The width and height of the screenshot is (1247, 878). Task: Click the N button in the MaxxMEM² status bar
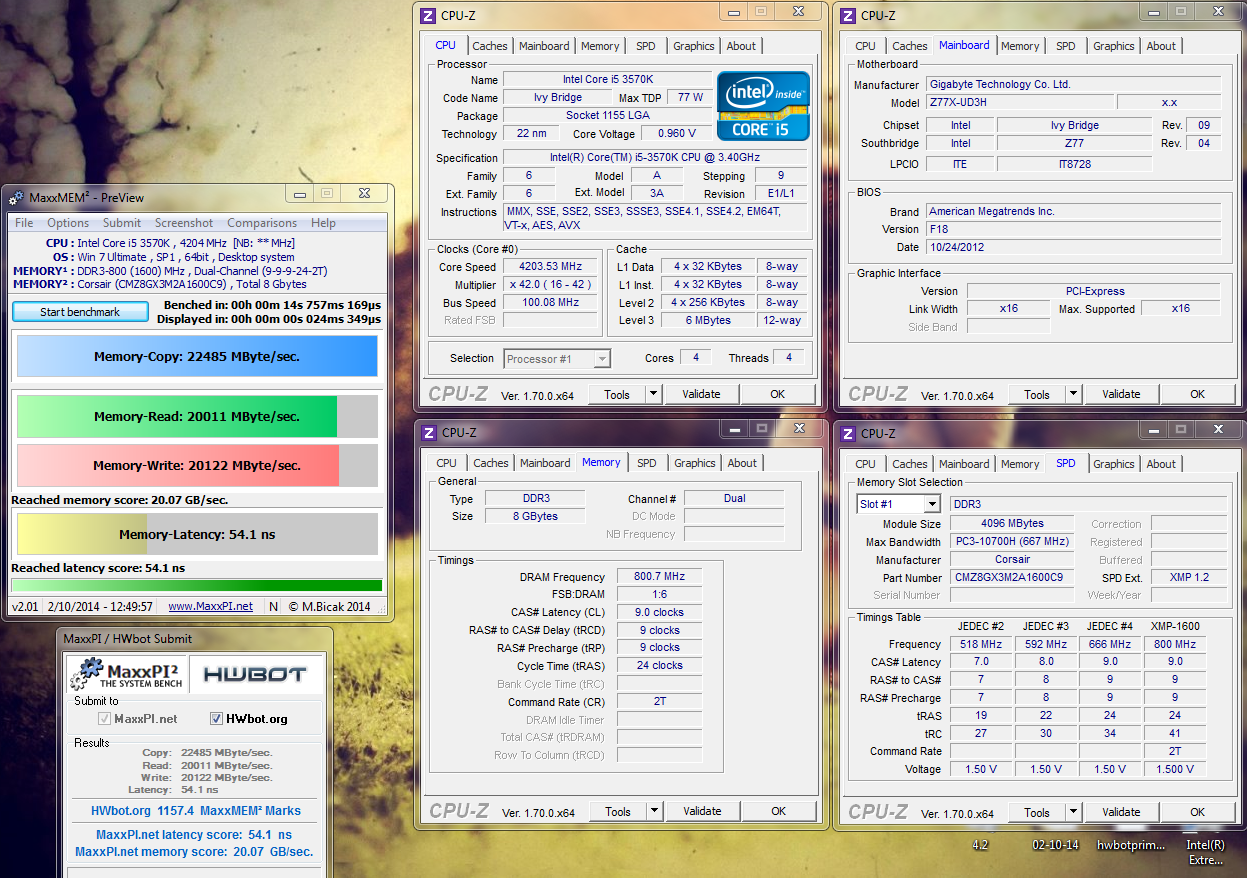click(273, 606)
